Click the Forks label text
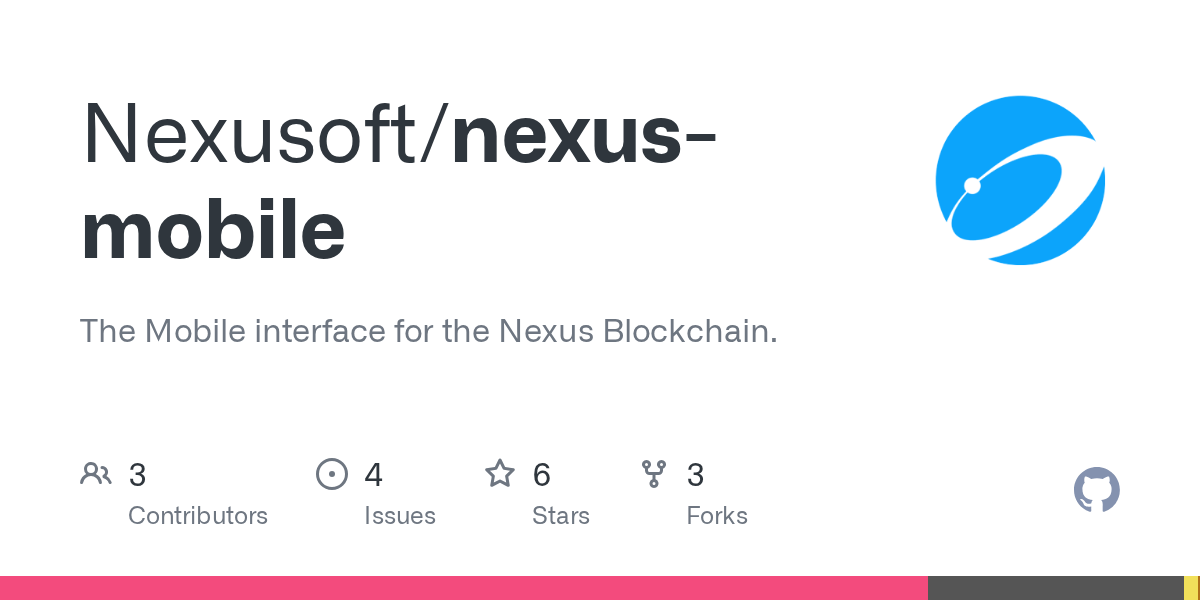Image resolution: width=1200 pixels, height=600 pixels. pos(717,516)
